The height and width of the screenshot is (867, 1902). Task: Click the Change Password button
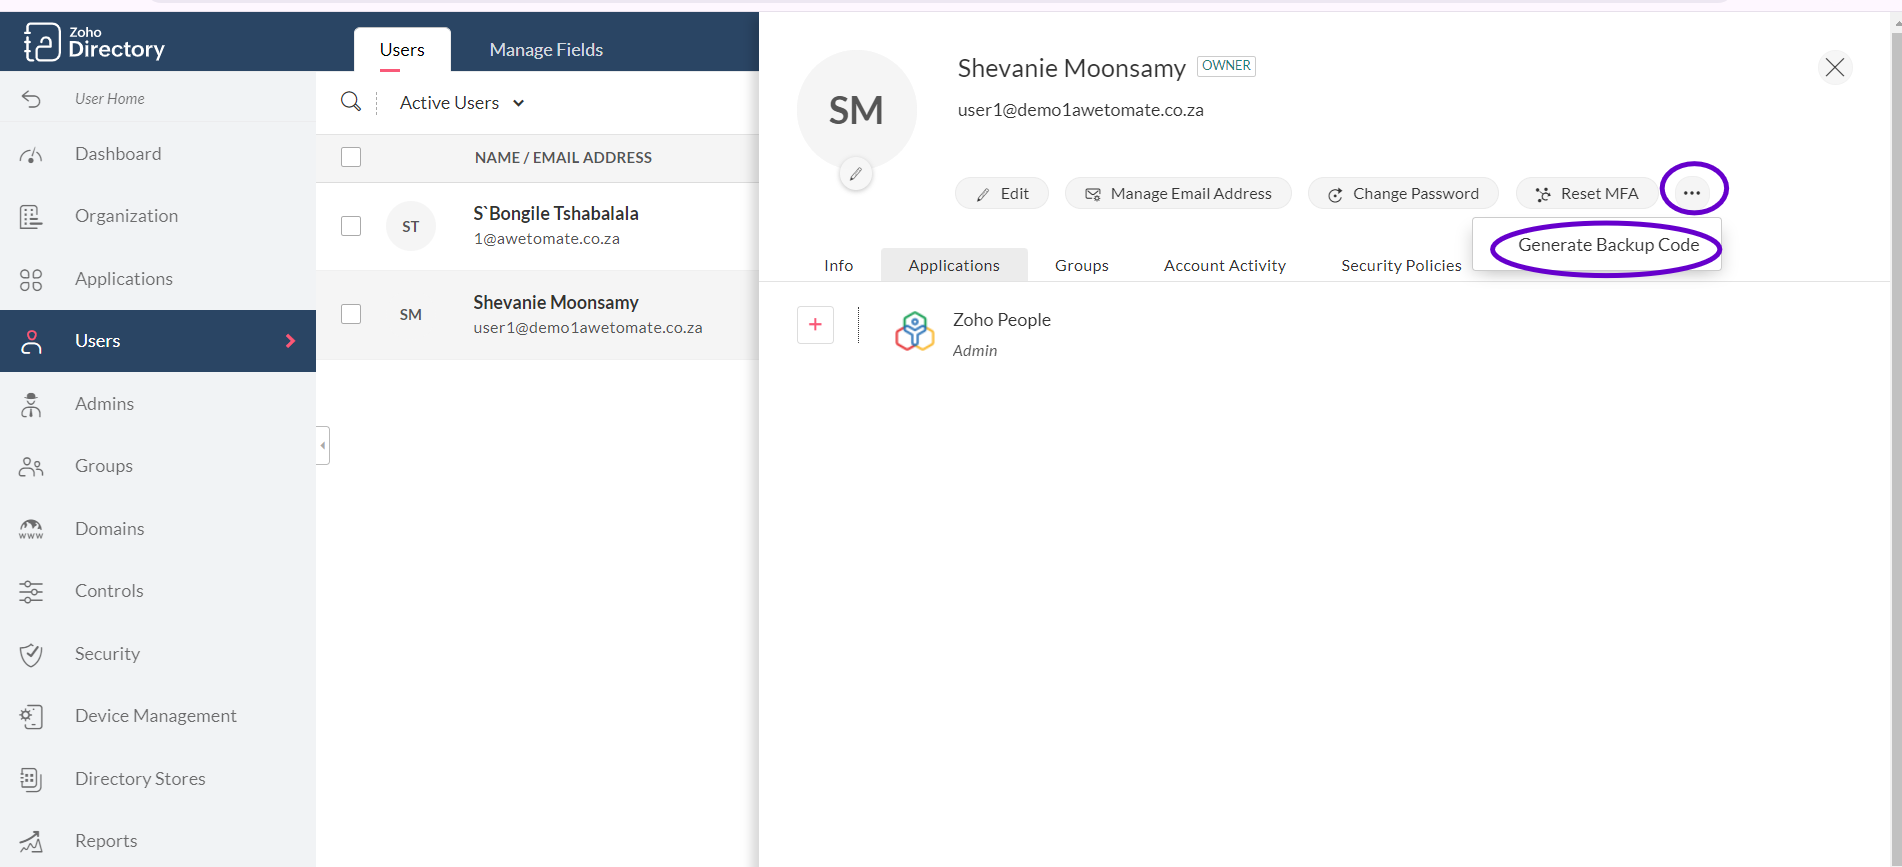(x=1403, y=193)
